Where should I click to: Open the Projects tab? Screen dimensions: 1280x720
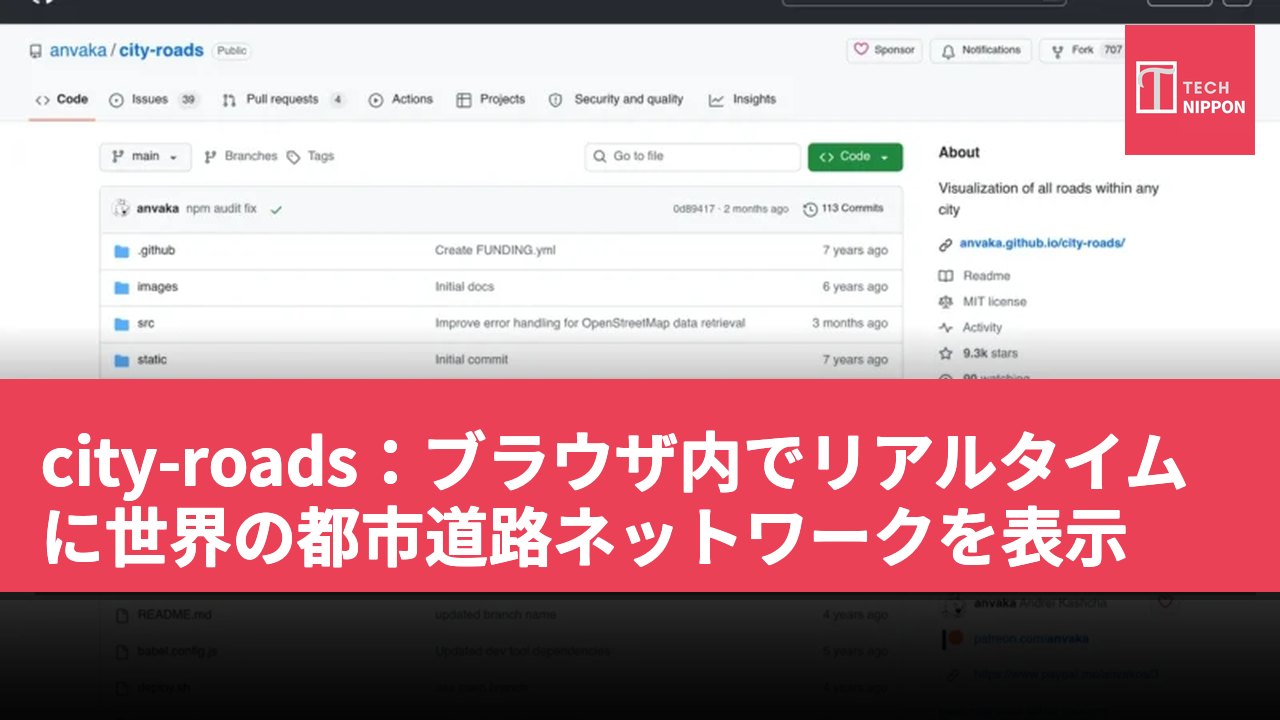(491, 100)
